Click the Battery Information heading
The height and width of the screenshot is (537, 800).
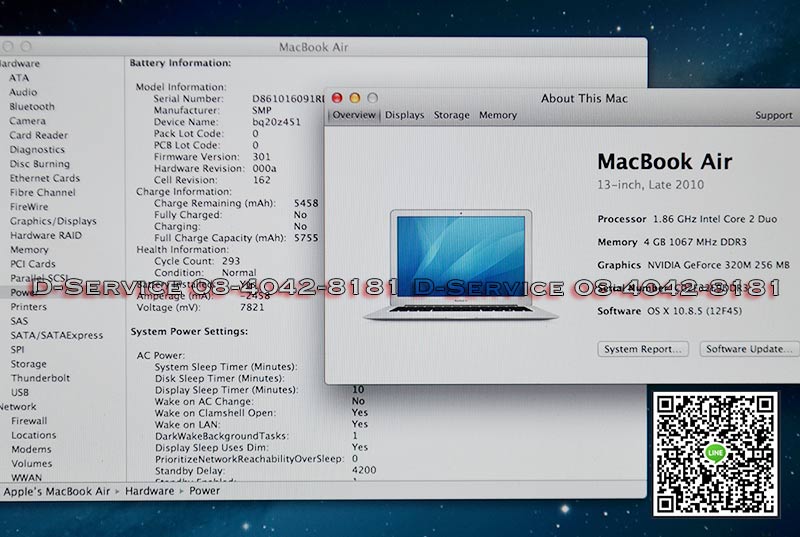click(x=180, y=63)
